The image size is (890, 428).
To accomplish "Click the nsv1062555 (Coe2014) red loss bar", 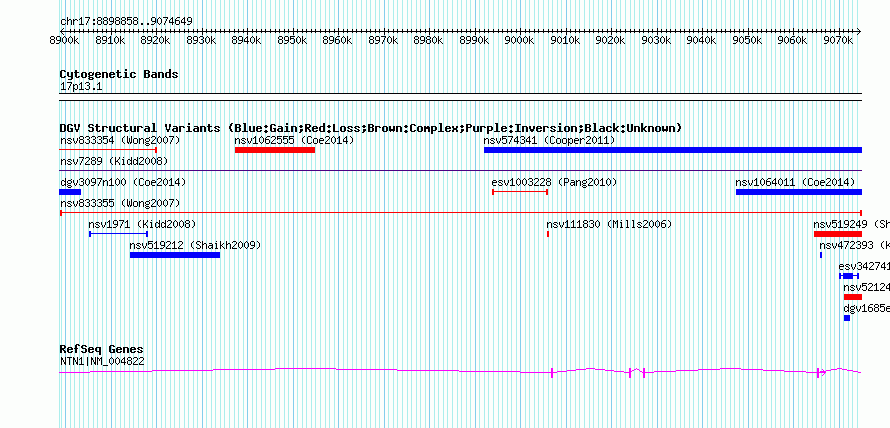I will click(x=275, y=150).
